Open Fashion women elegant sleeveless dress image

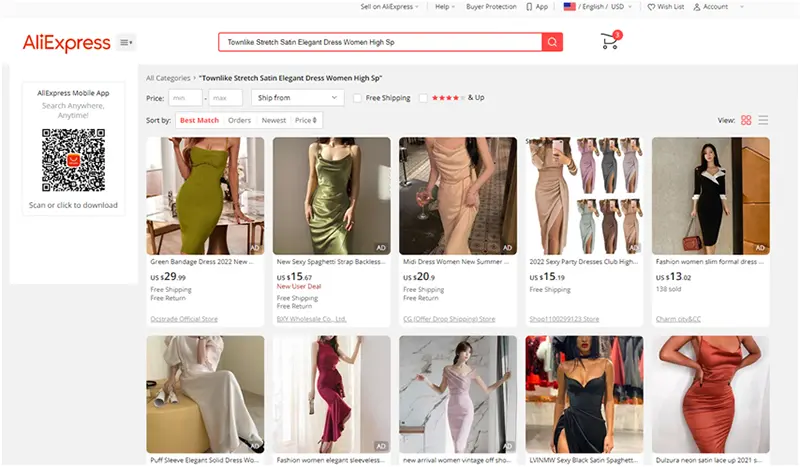tap(332, 394)
